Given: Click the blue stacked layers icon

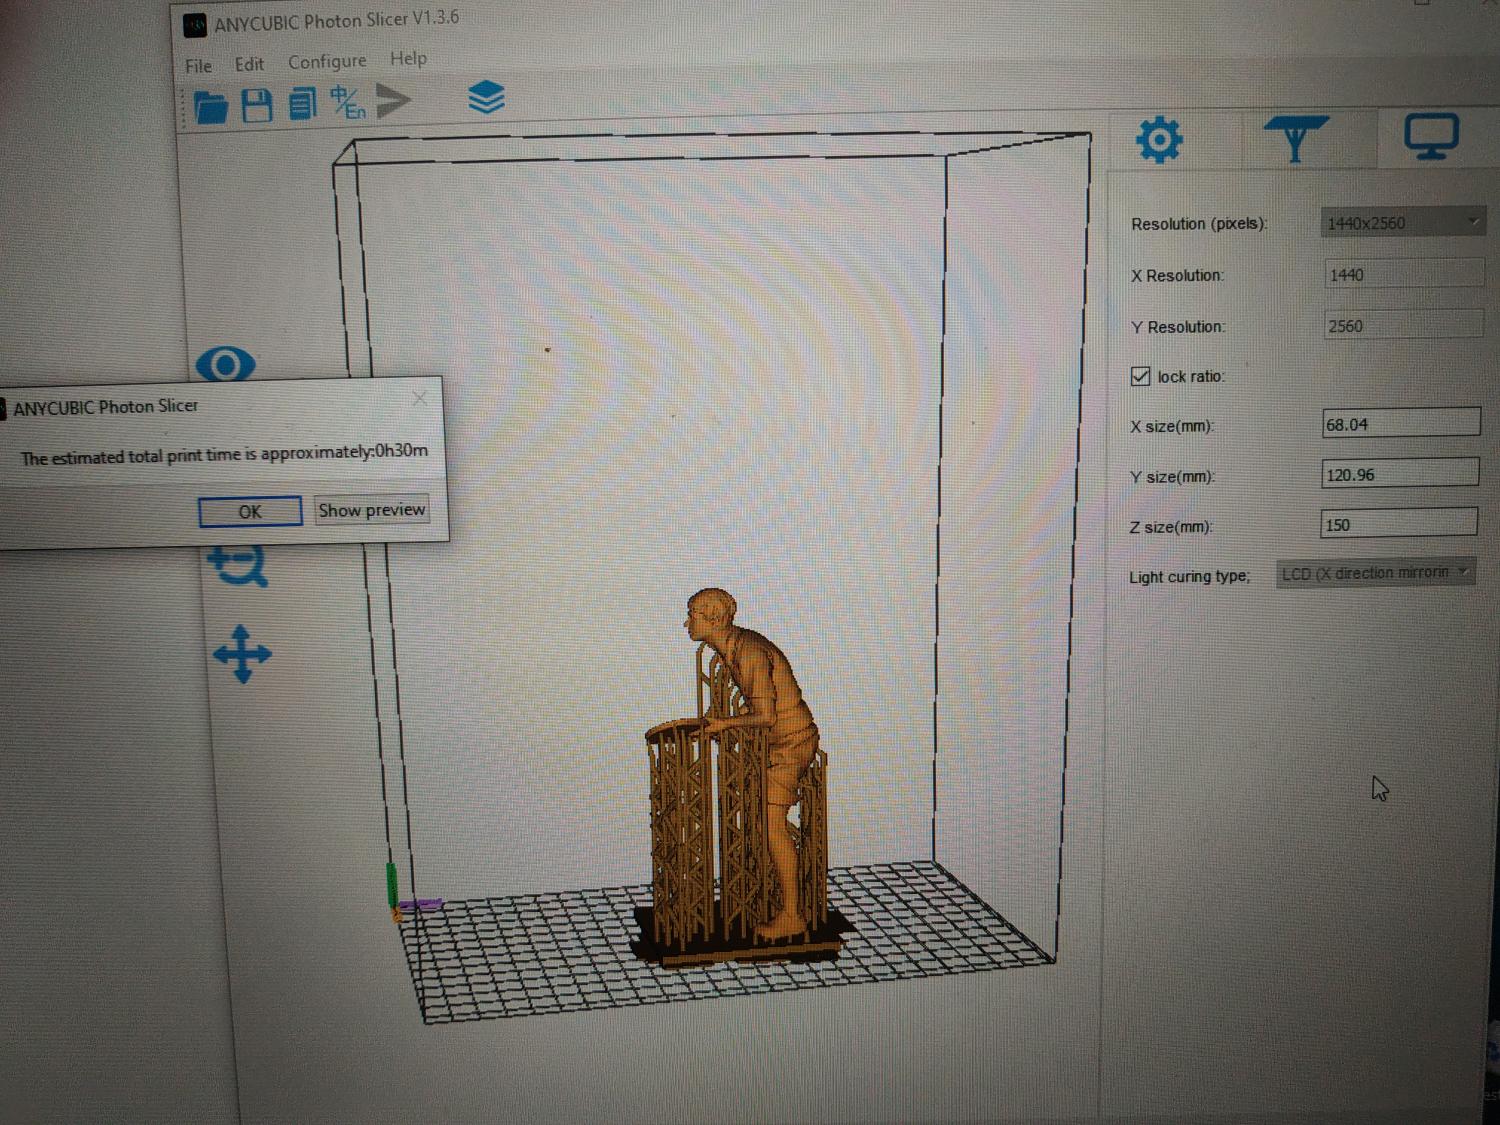Looking at the screenshot, I should (486, 98).
